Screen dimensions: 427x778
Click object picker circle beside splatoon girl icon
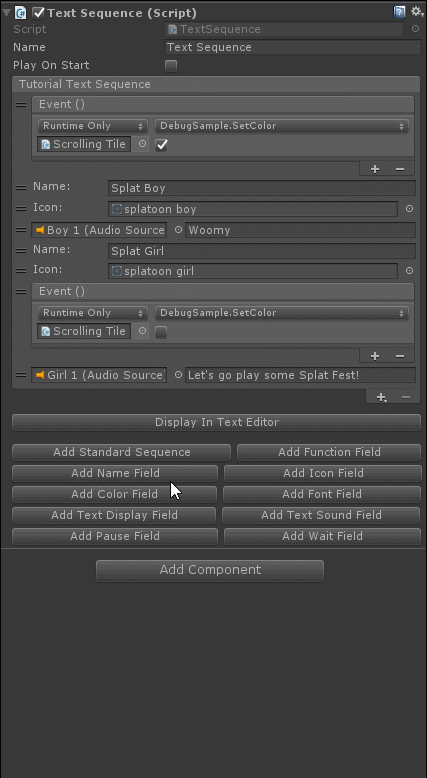[409, 270]
